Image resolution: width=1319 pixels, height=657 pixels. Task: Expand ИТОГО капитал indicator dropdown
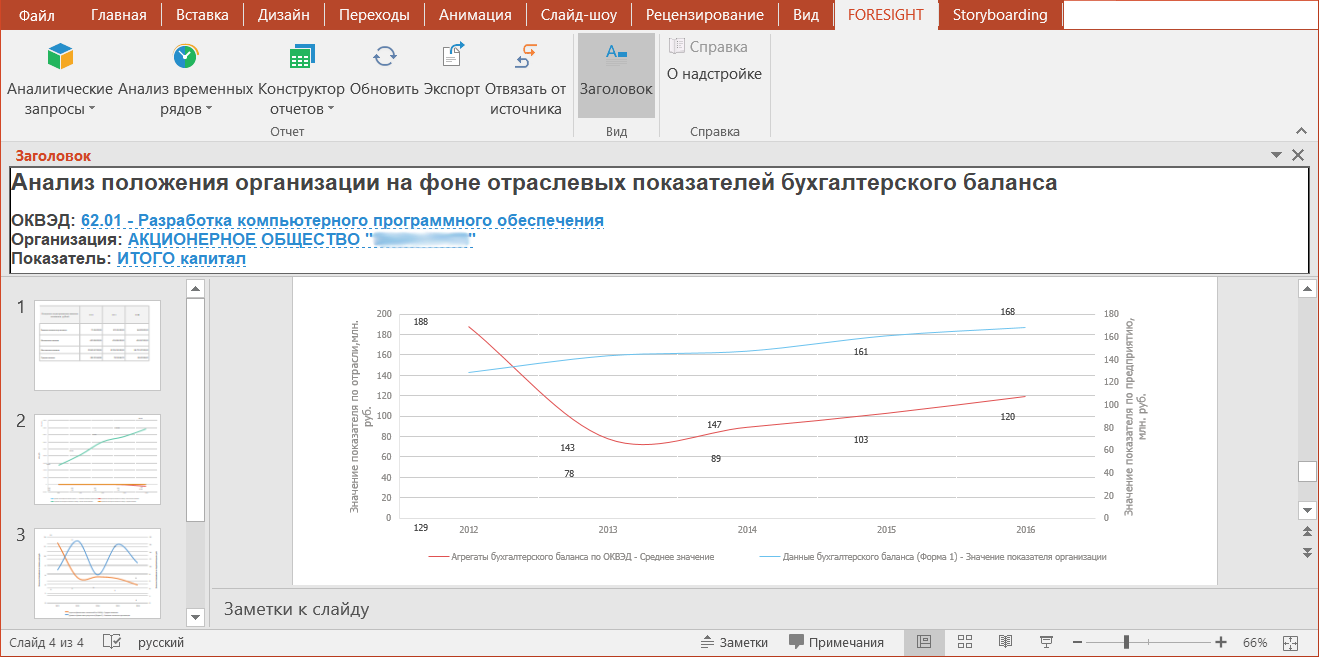tap(181, 259)
